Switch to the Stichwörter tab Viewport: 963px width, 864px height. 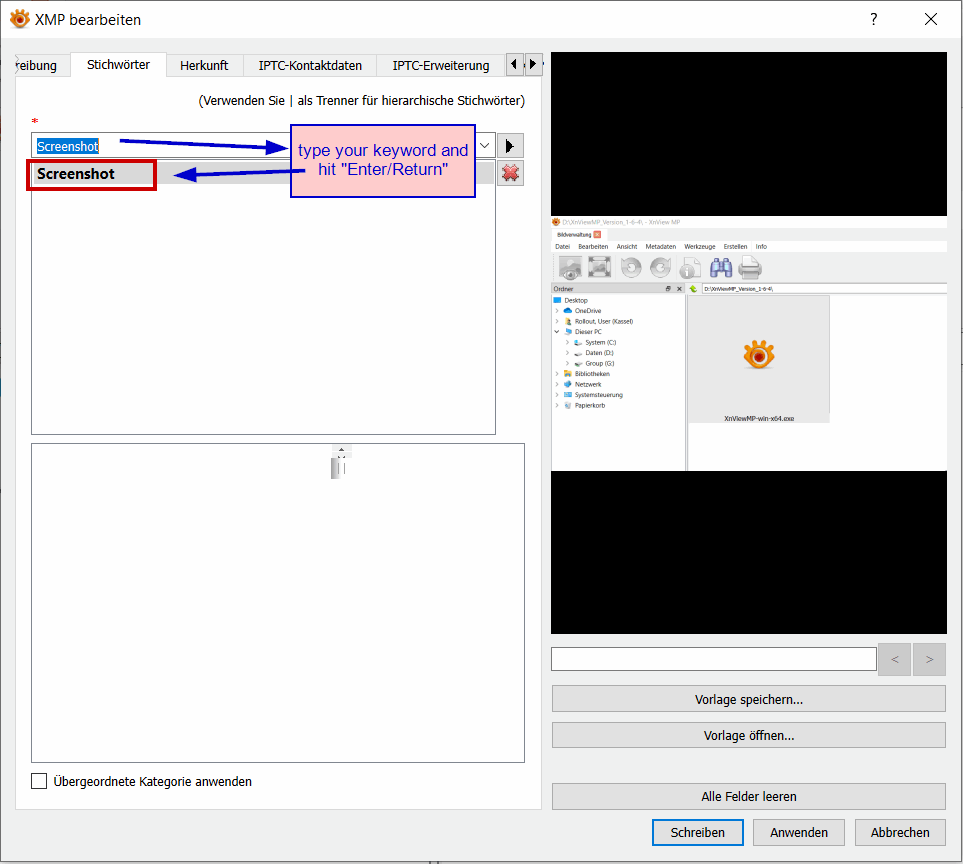coord(118,64)
